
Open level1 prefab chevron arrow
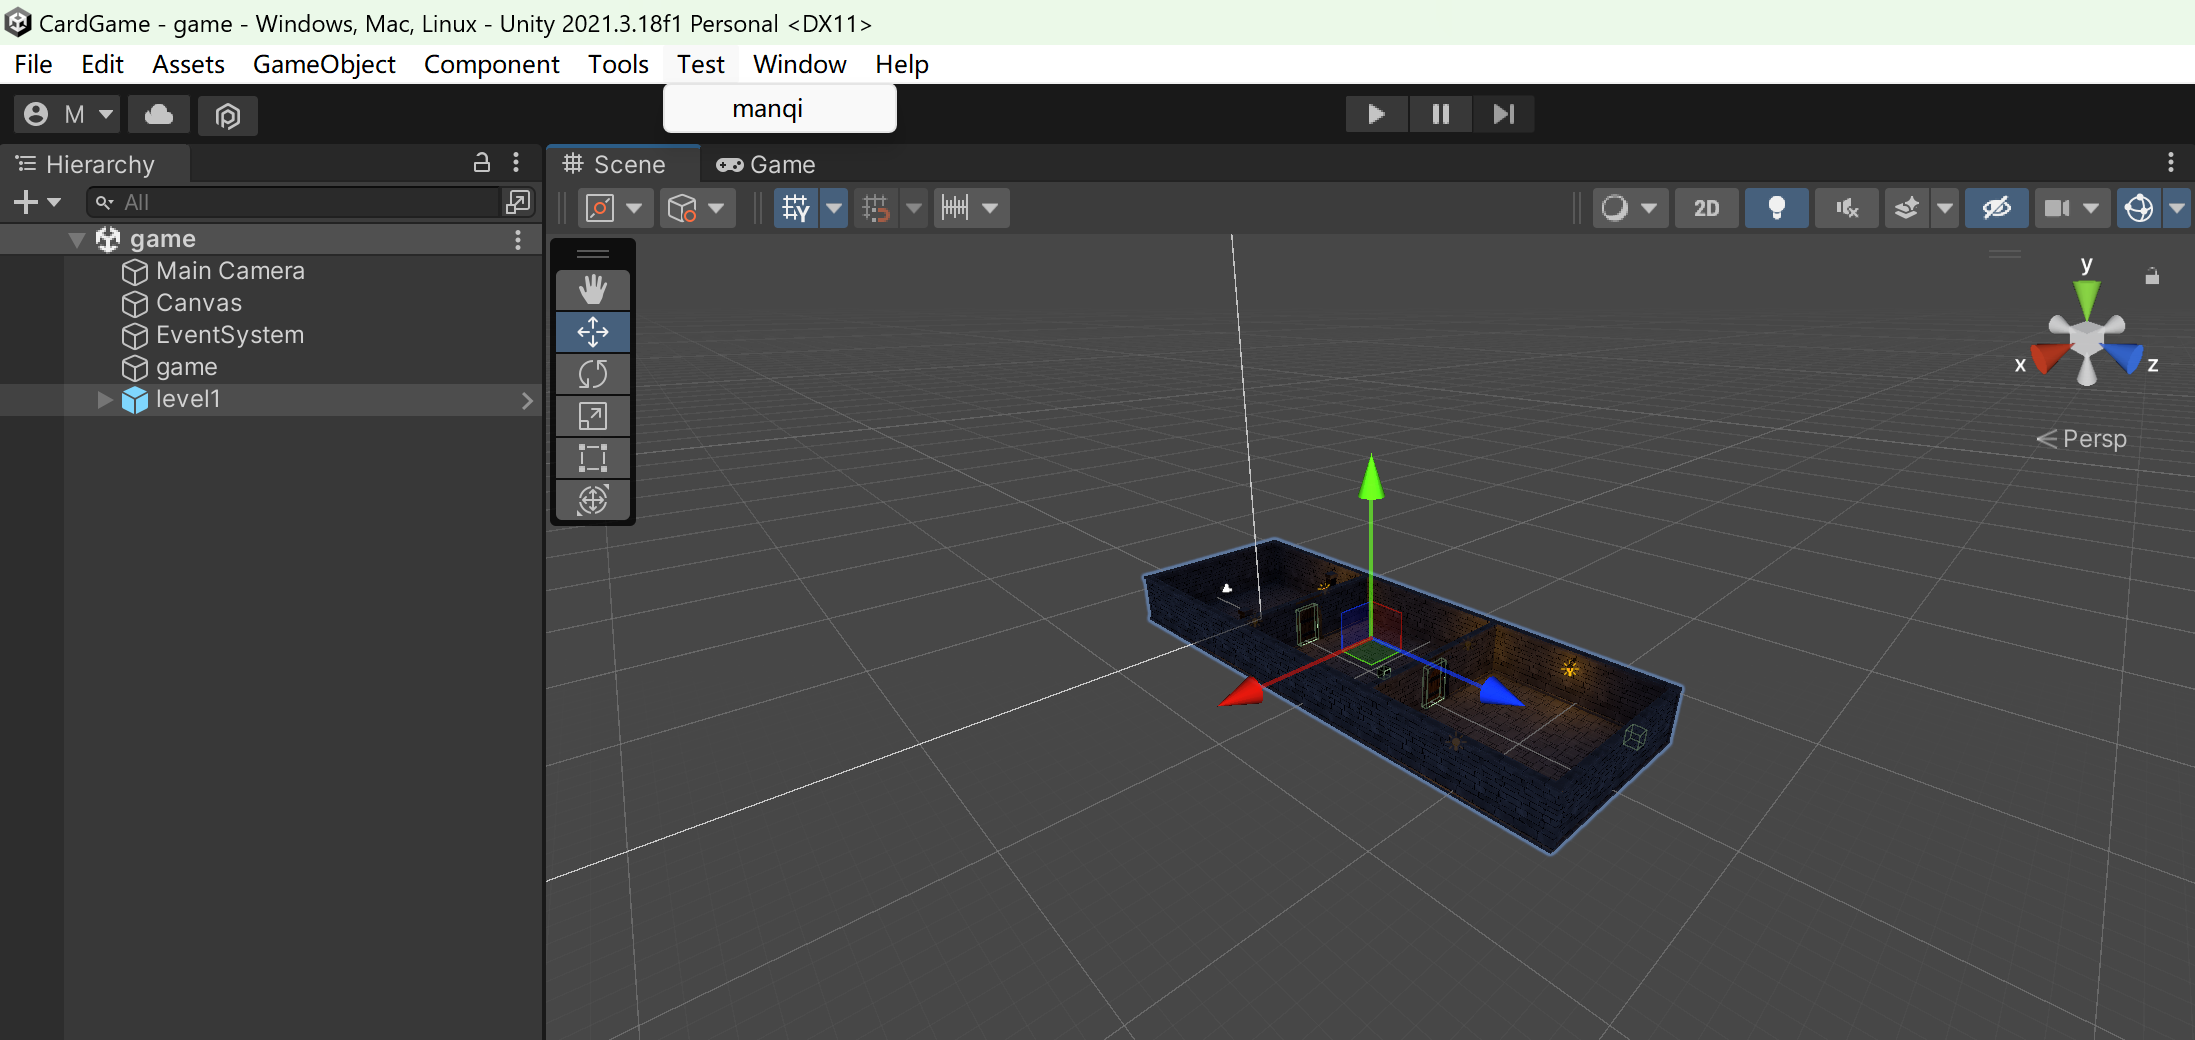click(527, 400)
